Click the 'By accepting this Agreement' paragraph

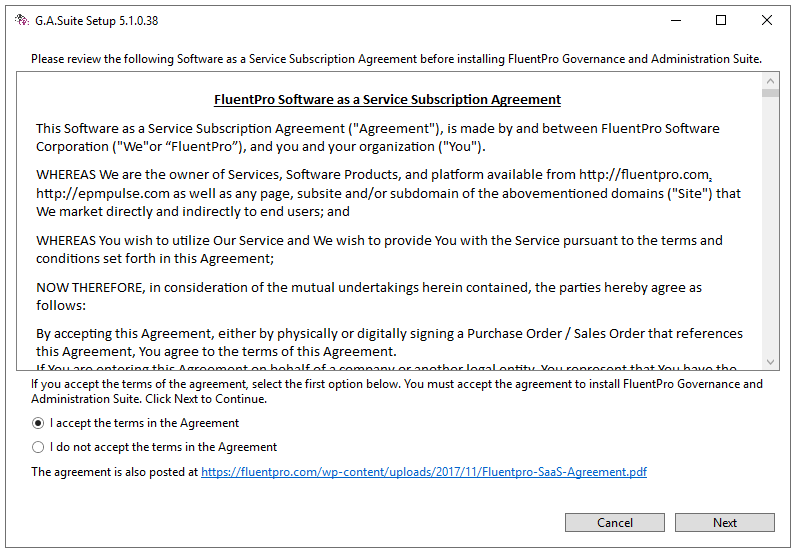pos(389,342)
